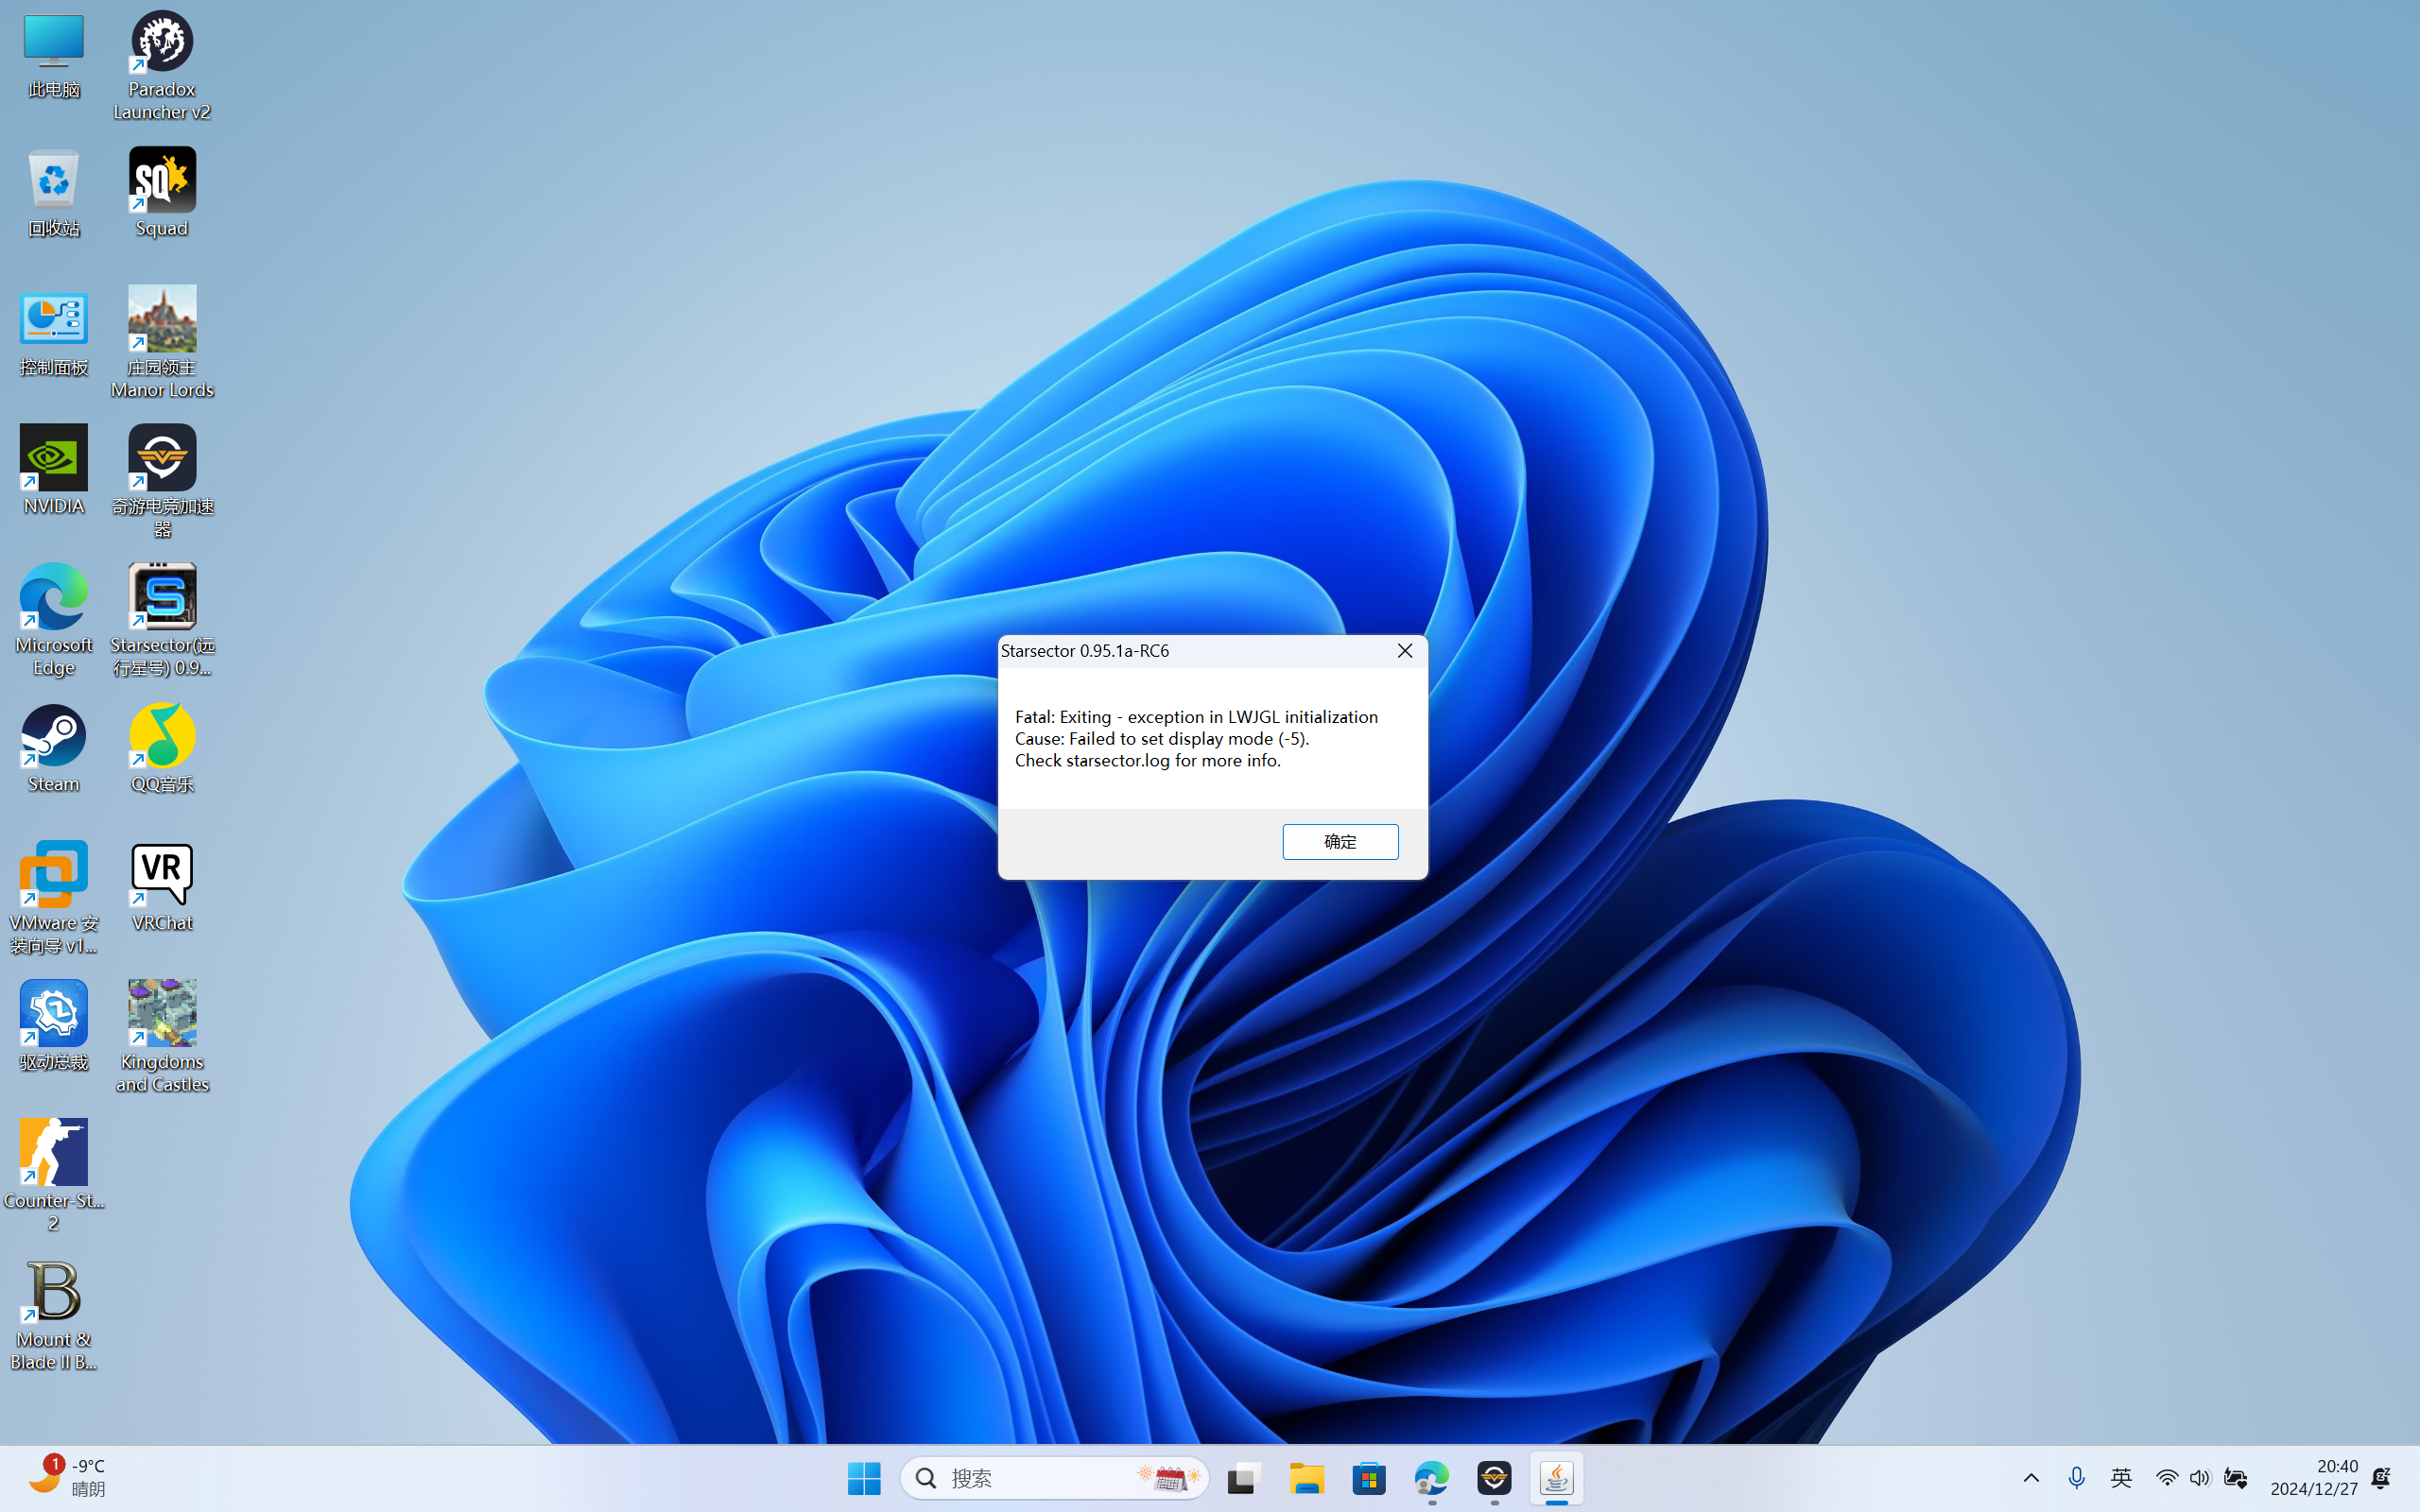Image resolution: width=2420 pixels, height=1512 pixels.
Task: Select the Mount & Blade II shortcut
Action: [x=54, y=1292]
